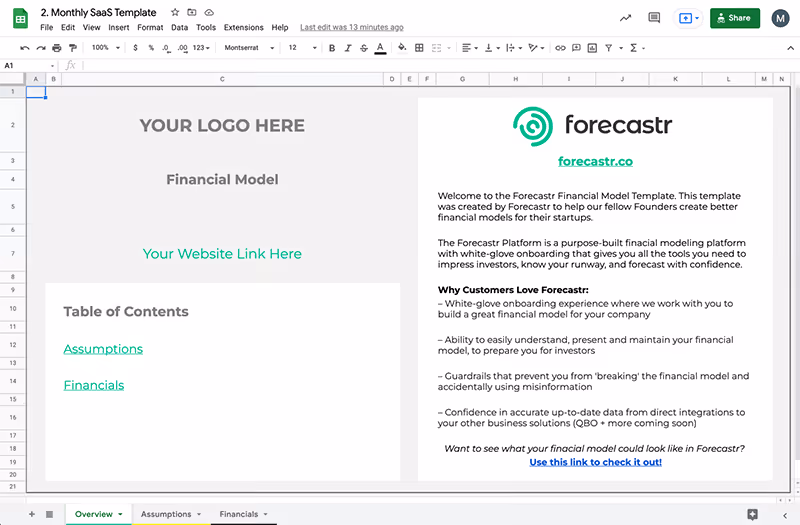Open the borders tool
The height and width of the screenshot is (525, 800).
(x=419, y=48)
